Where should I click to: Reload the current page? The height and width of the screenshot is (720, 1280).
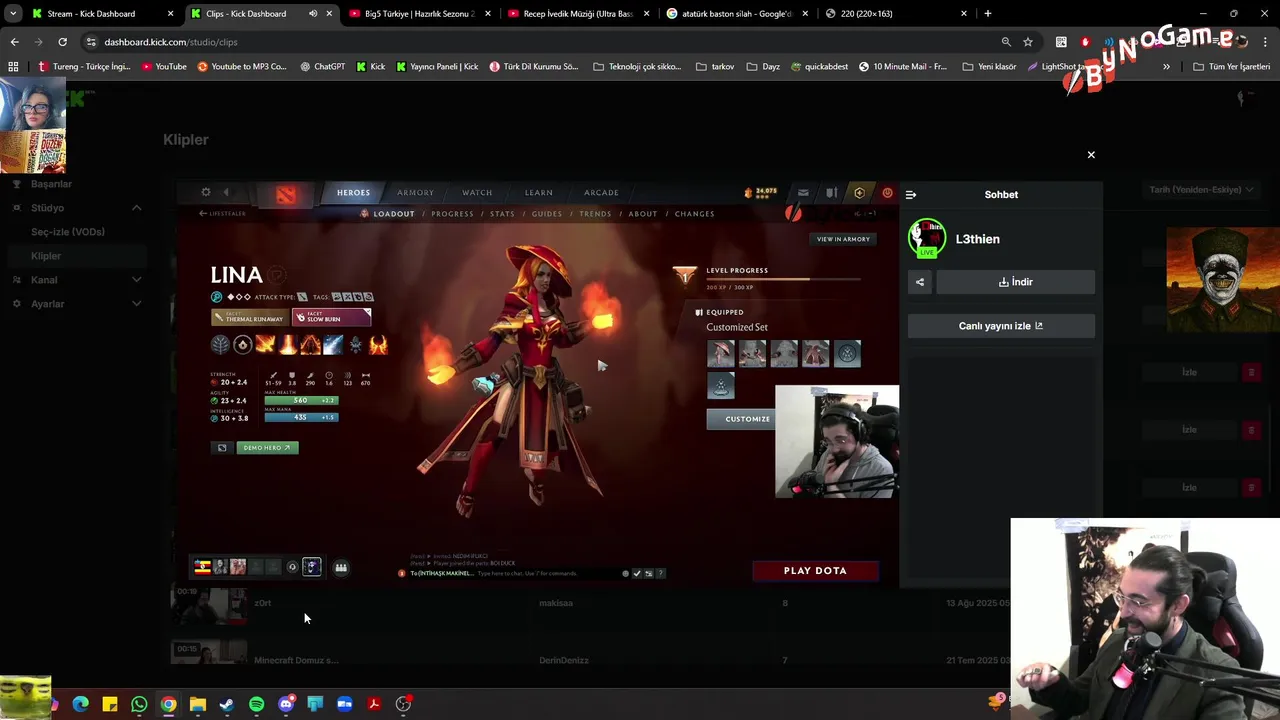point(62,42)
